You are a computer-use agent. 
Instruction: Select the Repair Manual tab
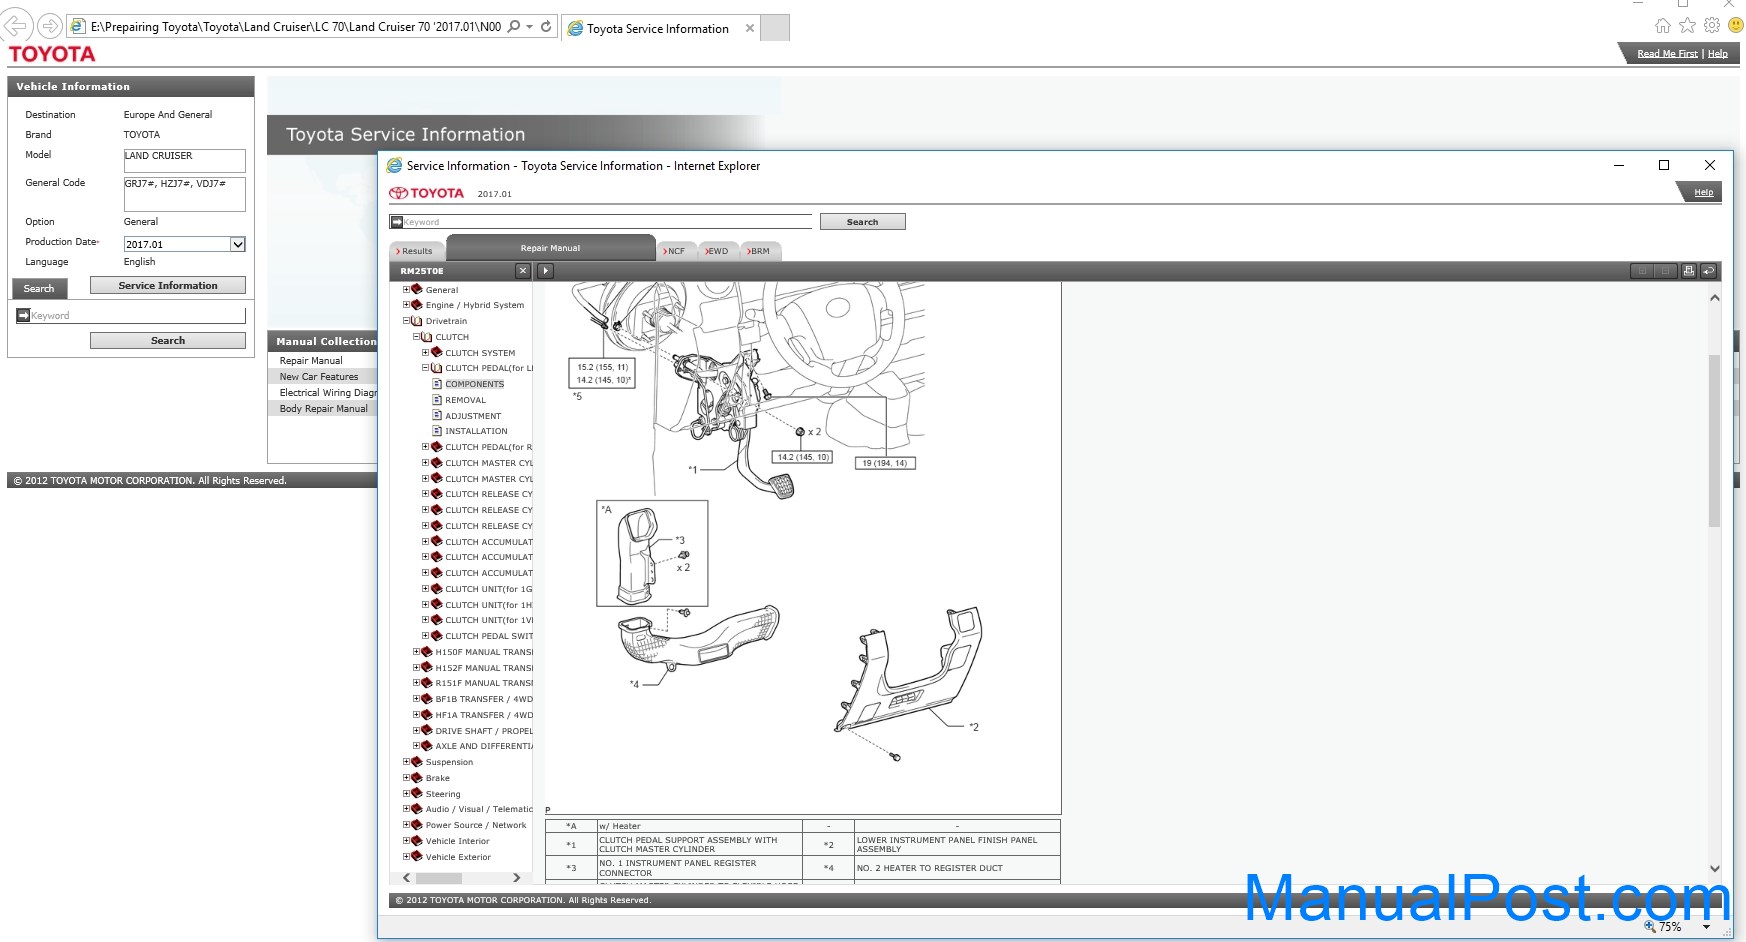pyautogui.click(x=550, y=248)
